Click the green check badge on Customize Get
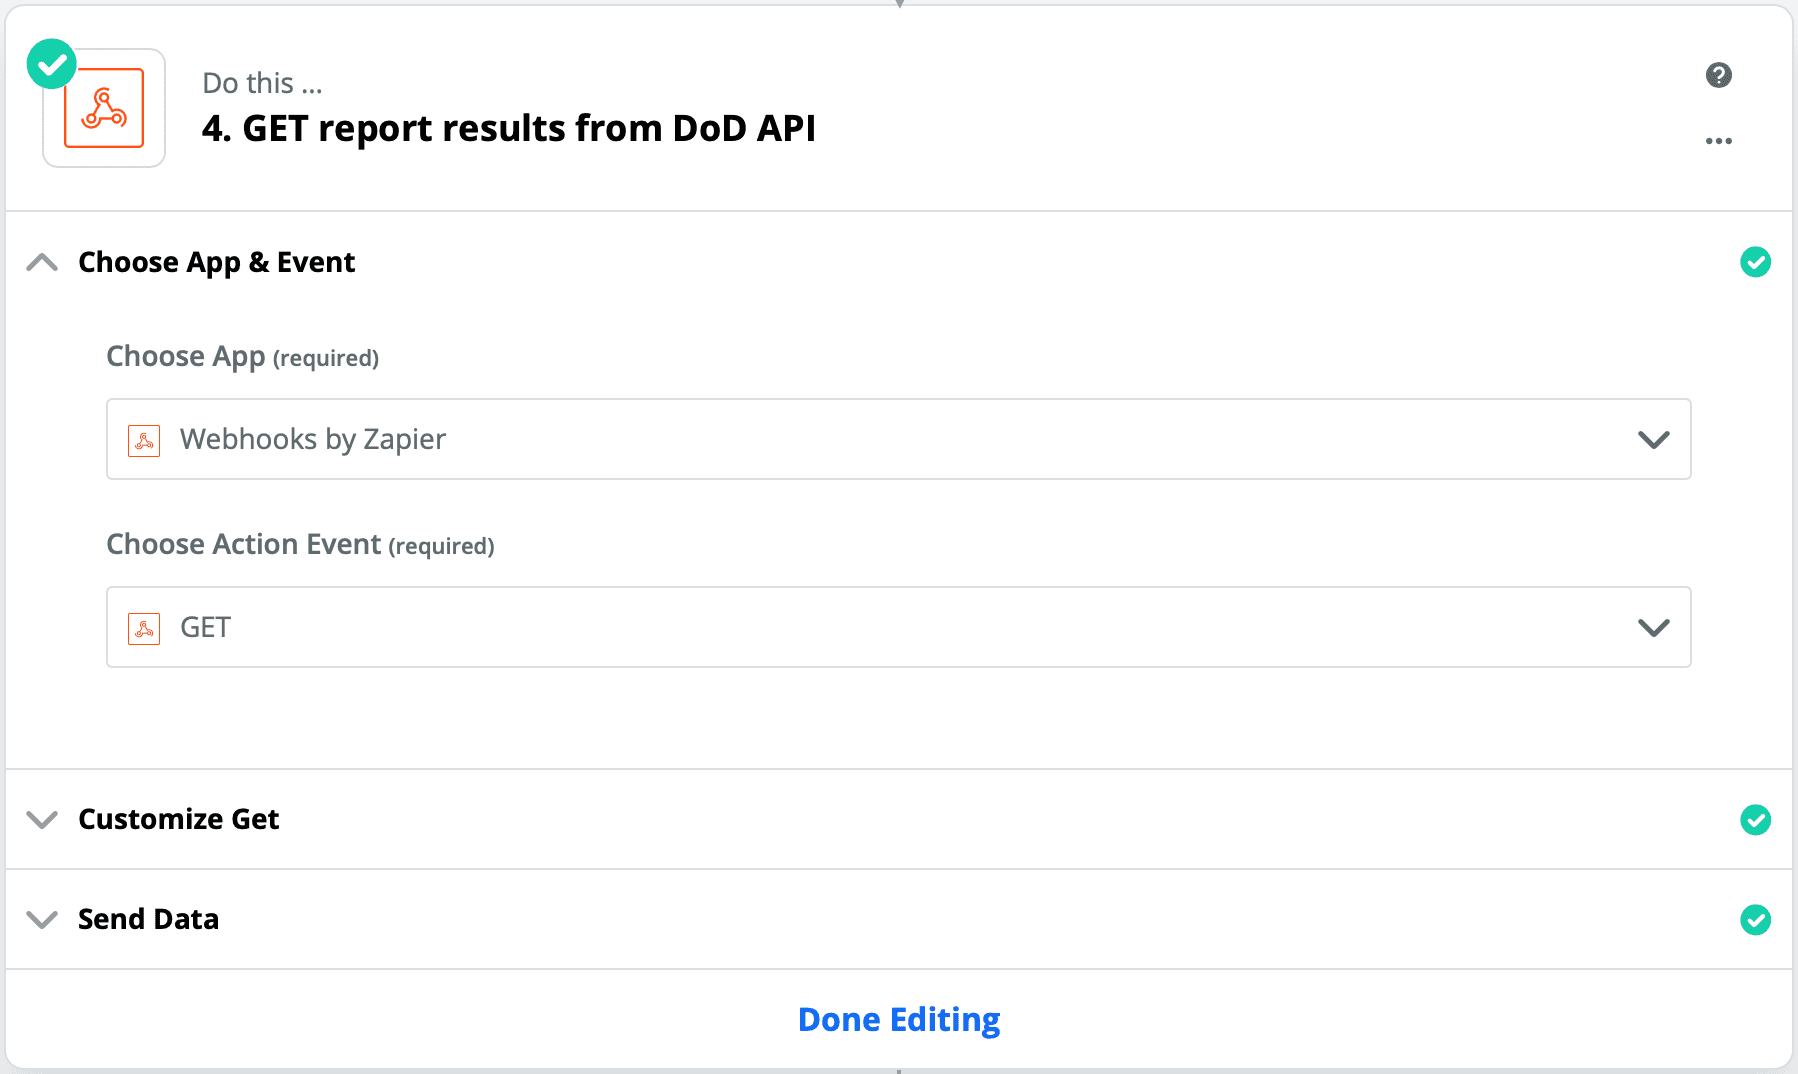Viewport: 1798px width, 1074px height. (1756, 820)
